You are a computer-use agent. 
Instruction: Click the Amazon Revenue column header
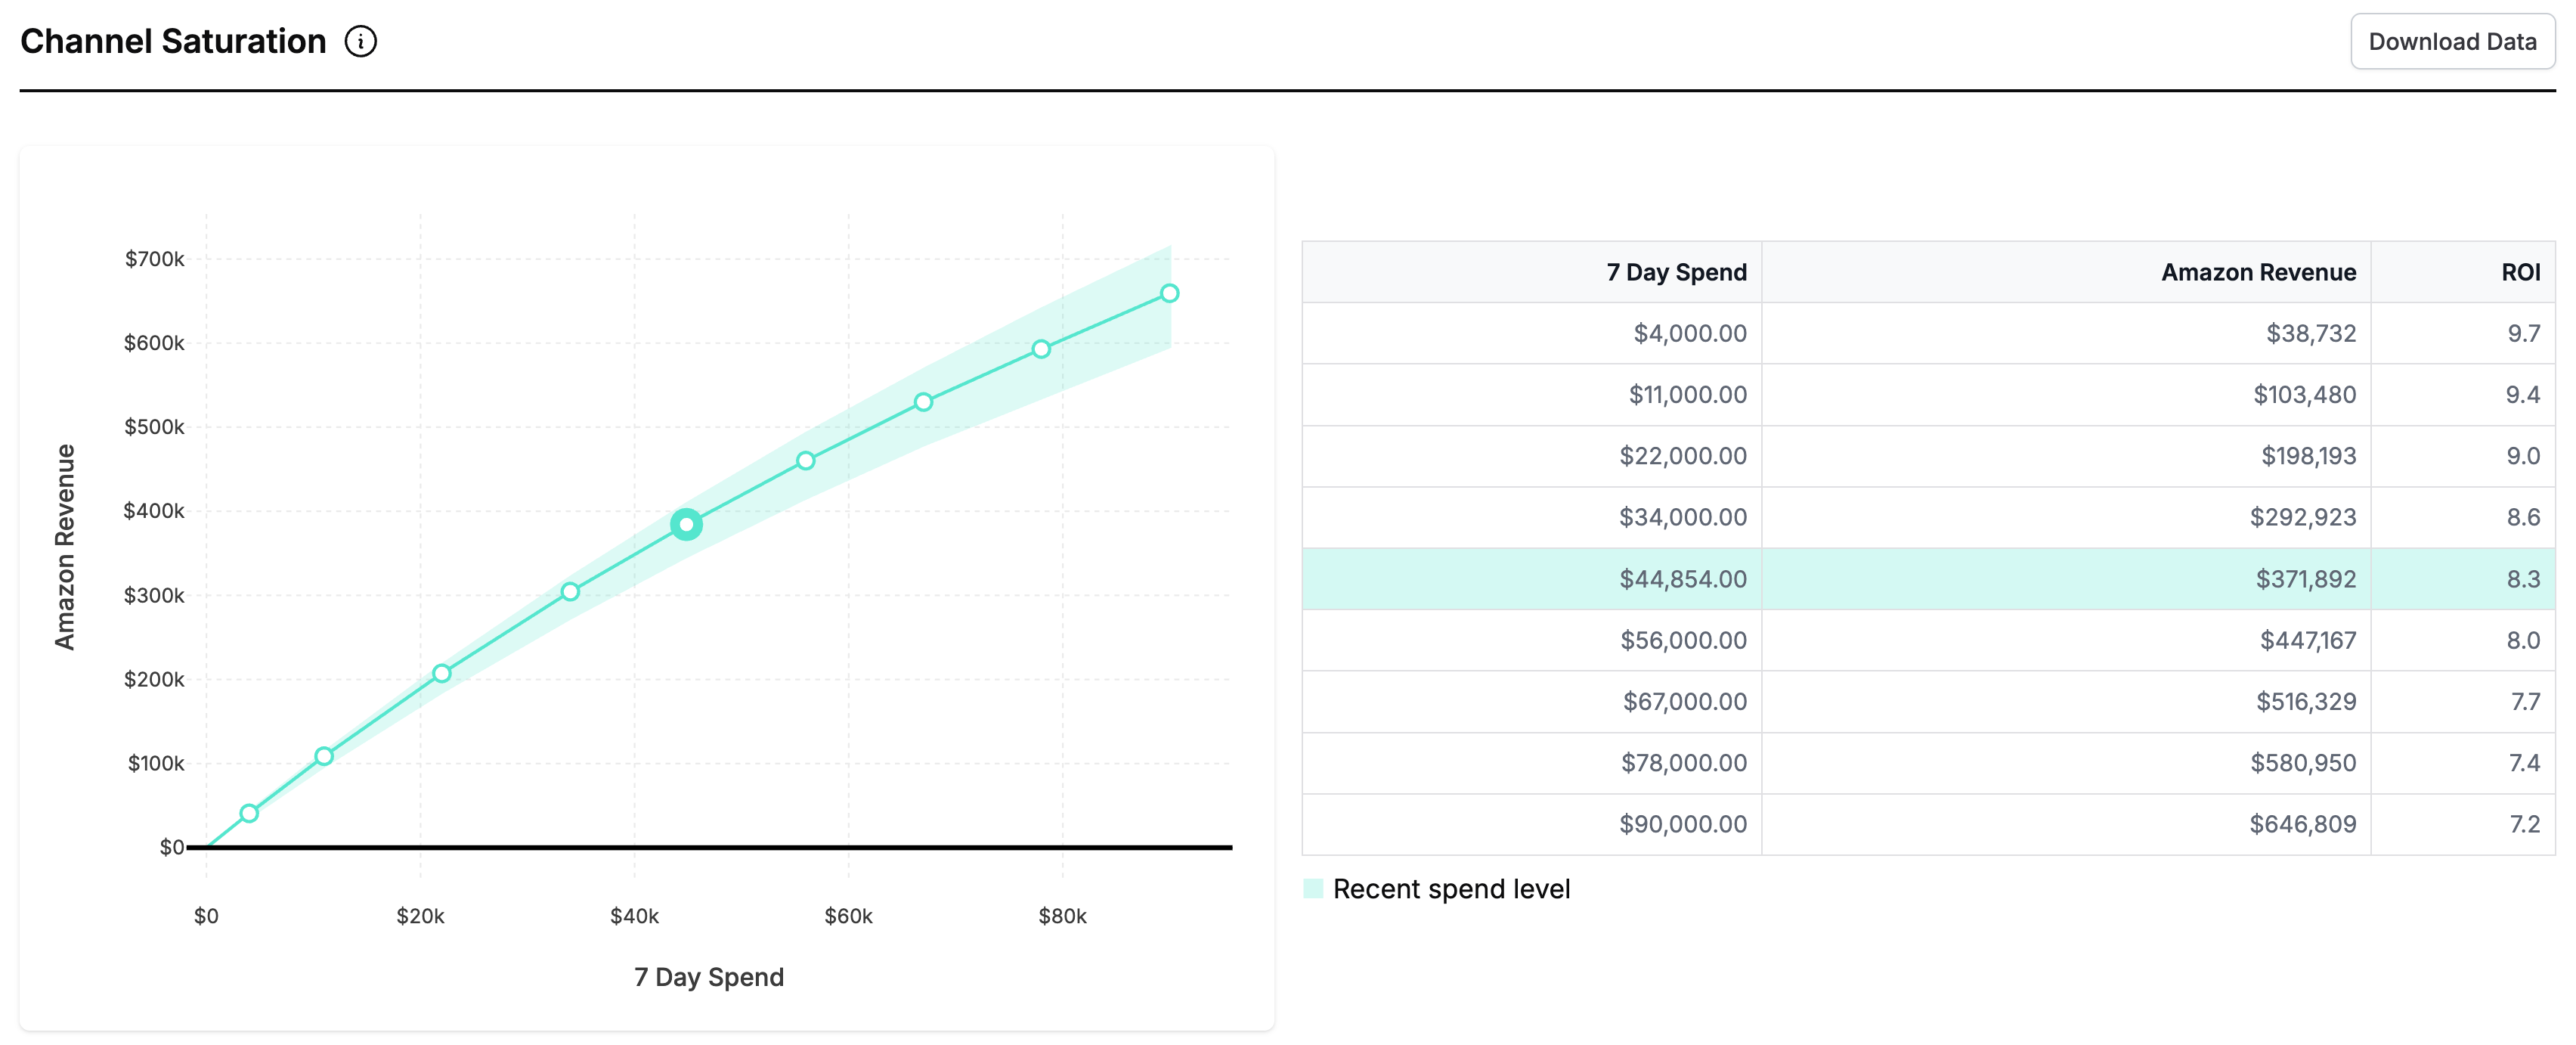(2258, 272)
